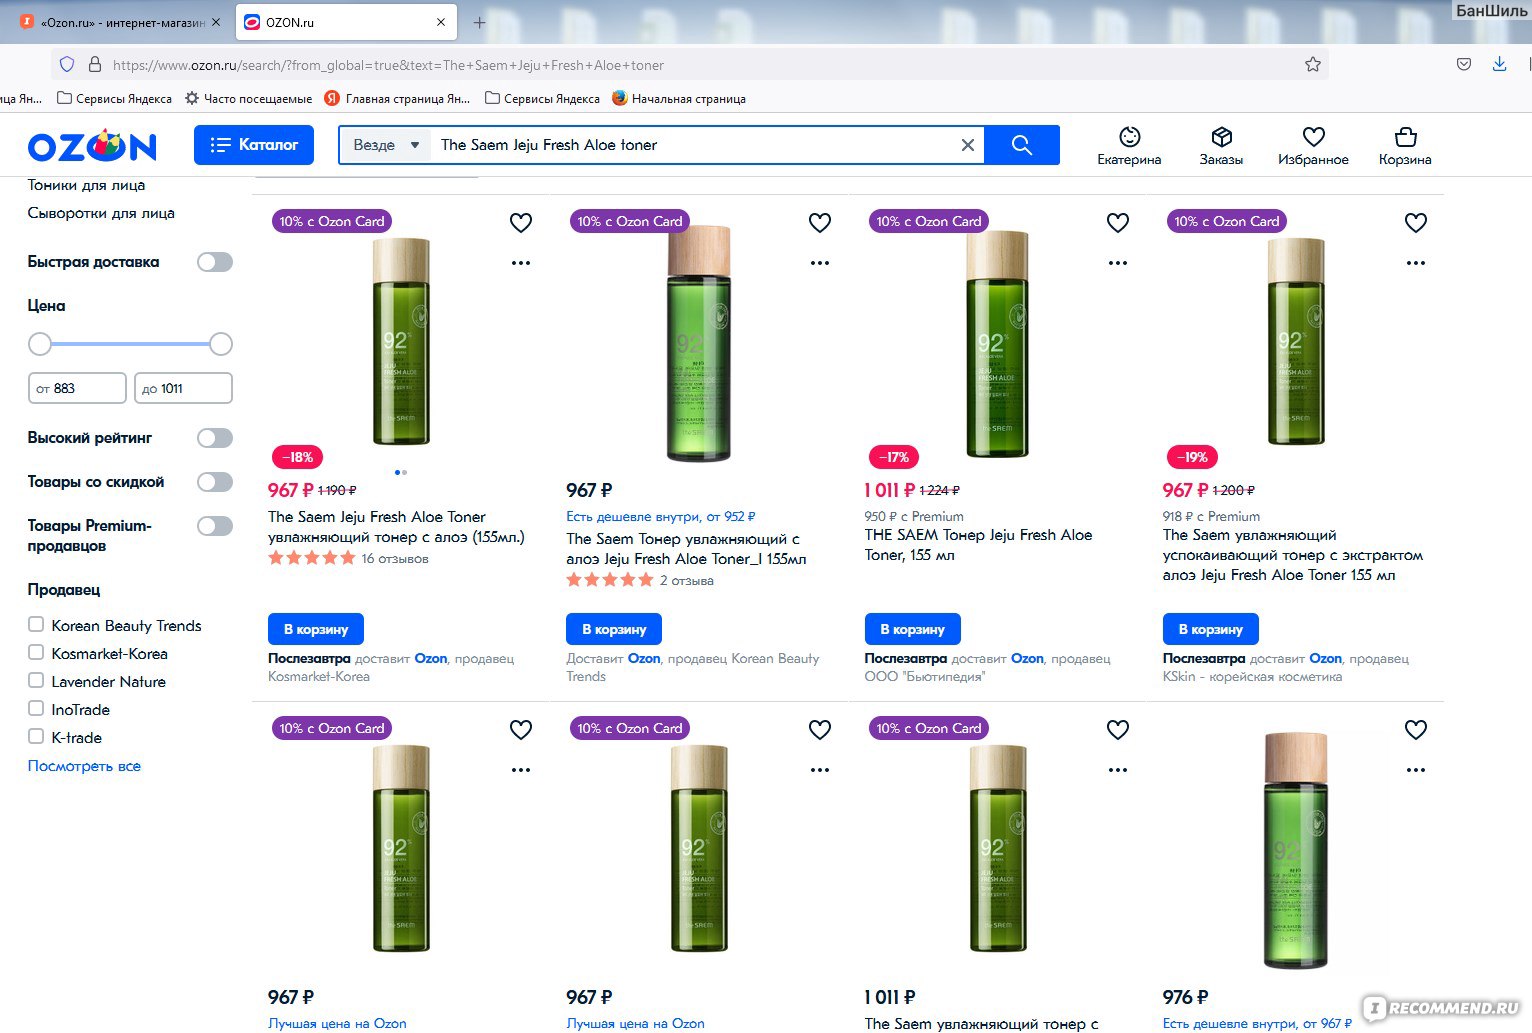Expand seller list with Посмотреть все

point(84,766)
